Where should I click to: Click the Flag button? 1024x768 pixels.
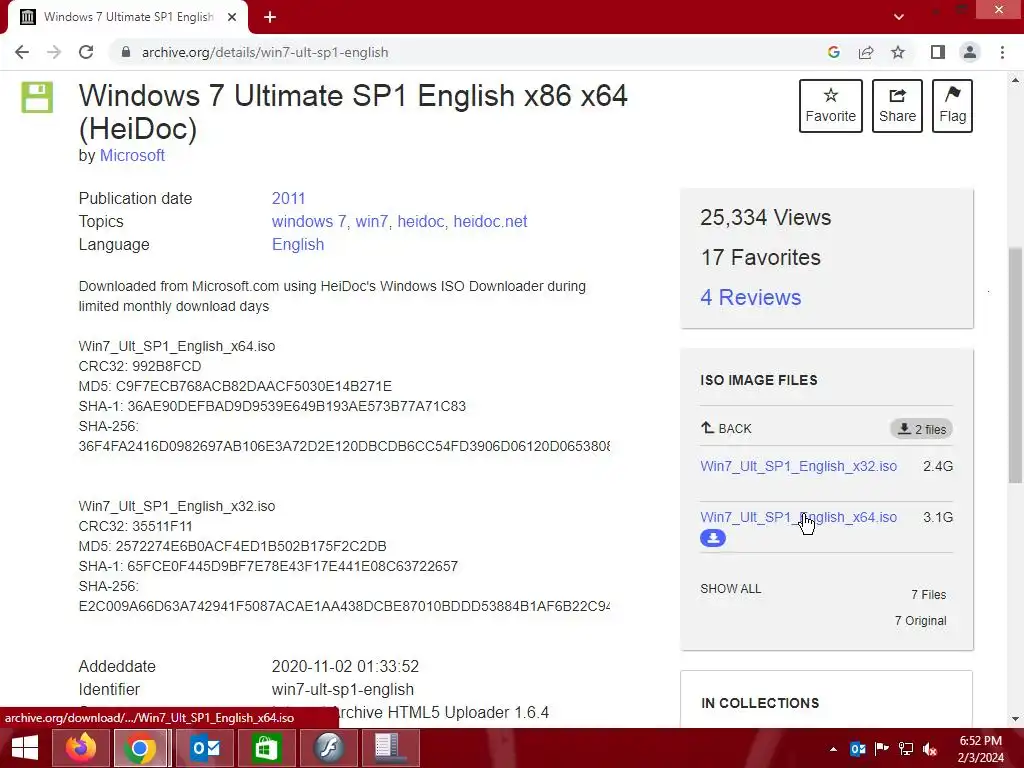point(952,106)
